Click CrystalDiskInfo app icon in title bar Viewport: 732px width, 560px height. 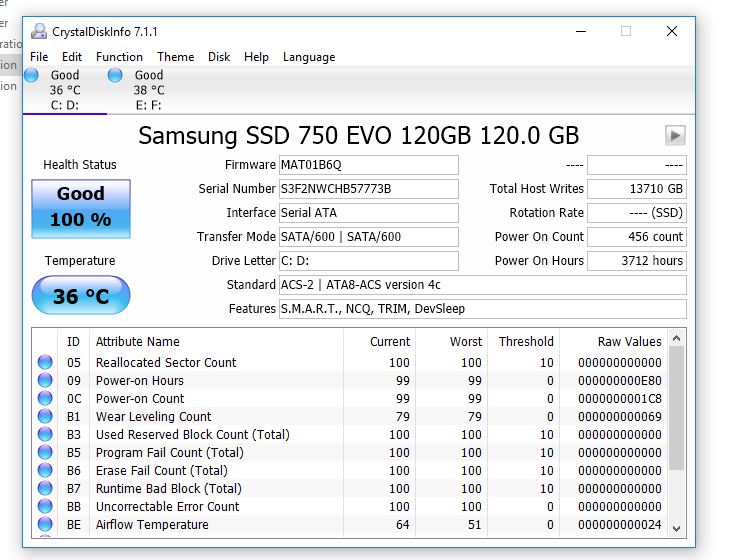tap(39, 31)
